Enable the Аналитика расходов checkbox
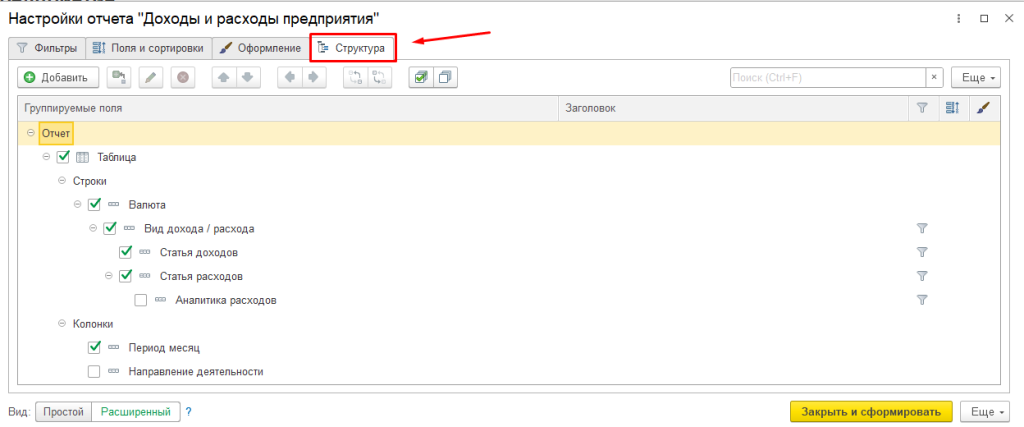Screen dimensions: 1024x427 pos(141,300)
